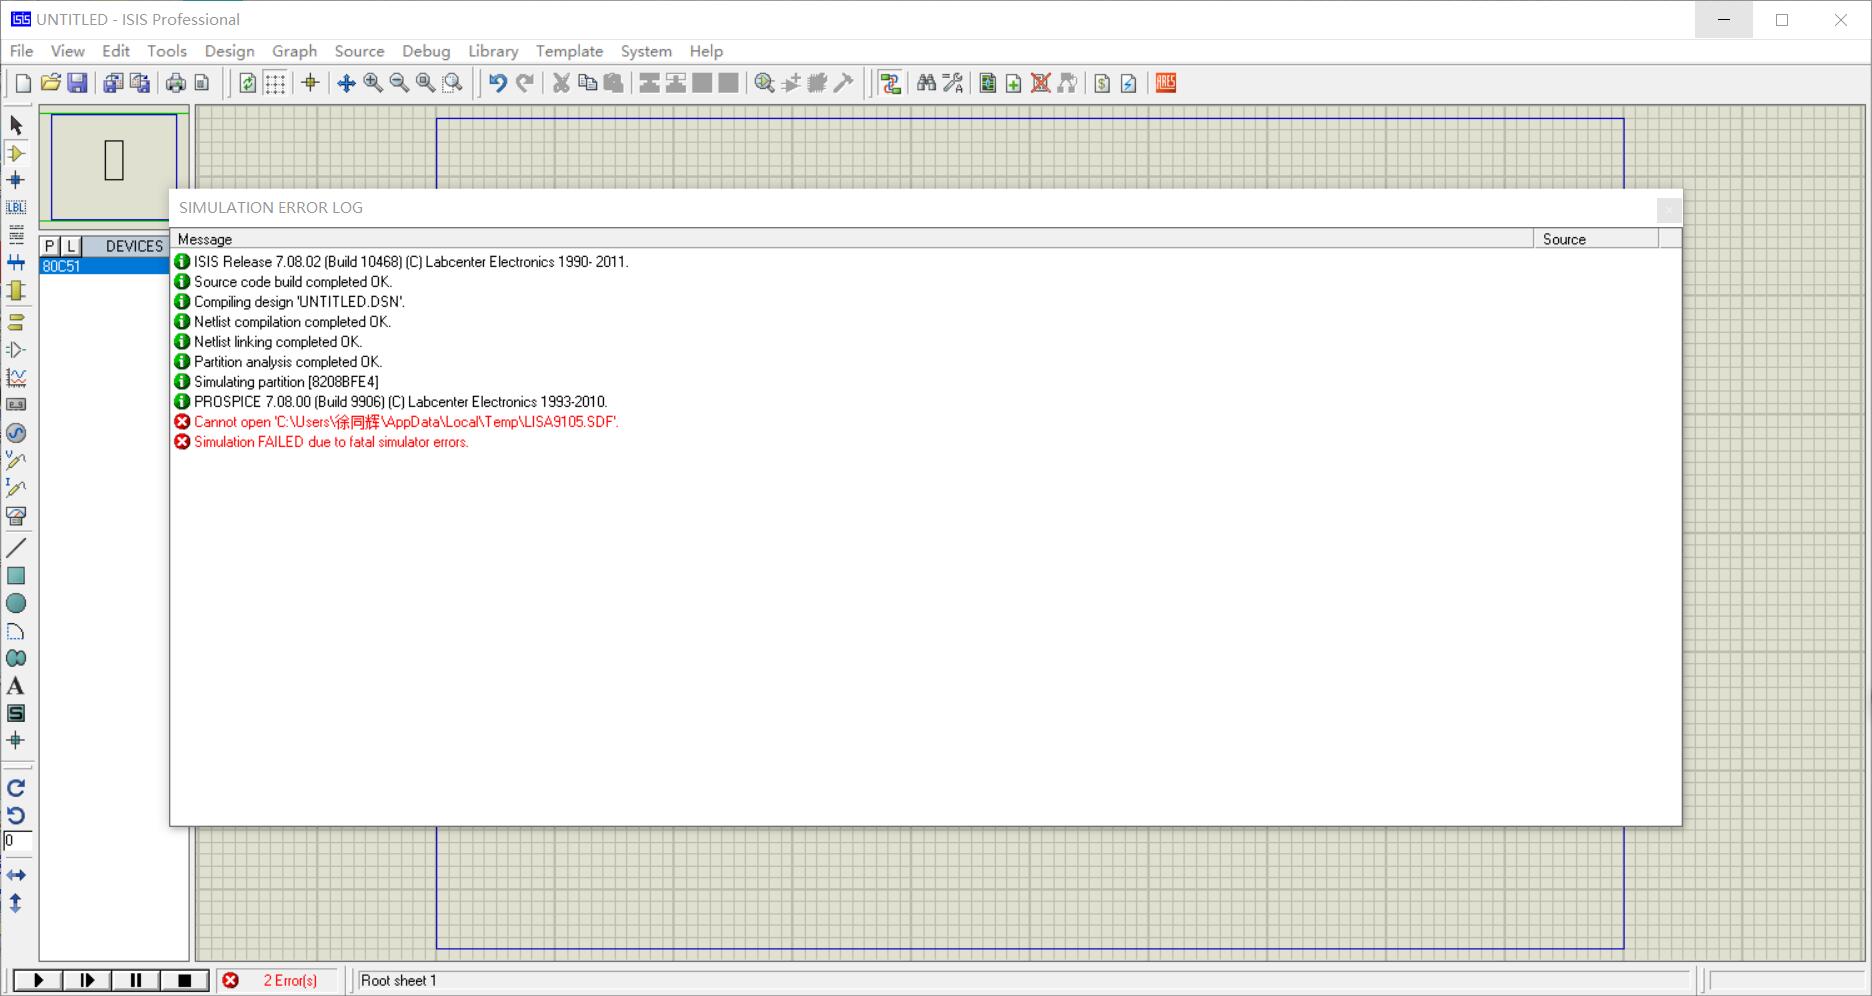Print the design
The width and height of the screenshot is (1872, 996).
[176, 83]
